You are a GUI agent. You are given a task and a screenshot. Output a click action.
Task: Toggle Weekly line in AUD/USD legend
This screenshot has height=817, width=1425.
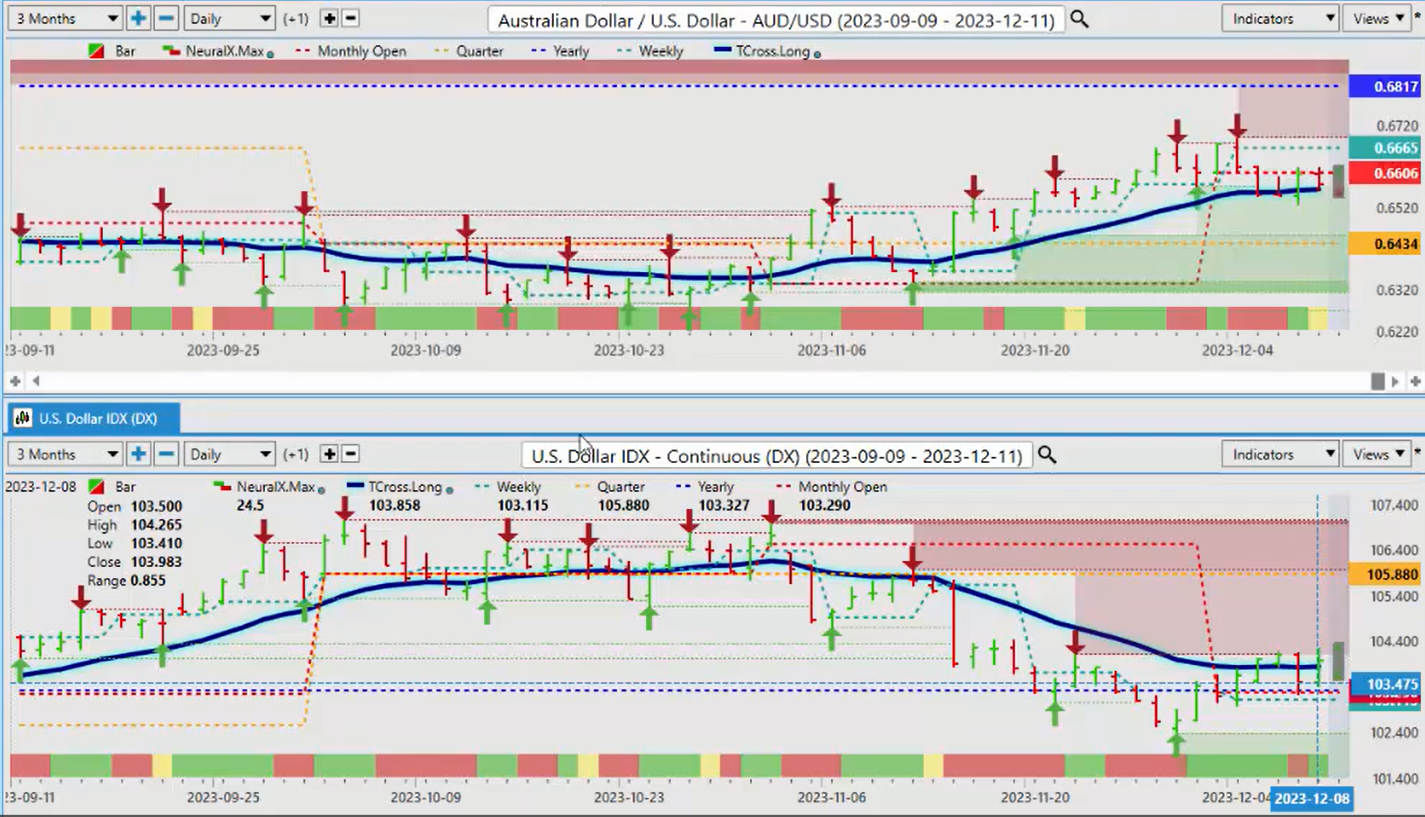651,51
